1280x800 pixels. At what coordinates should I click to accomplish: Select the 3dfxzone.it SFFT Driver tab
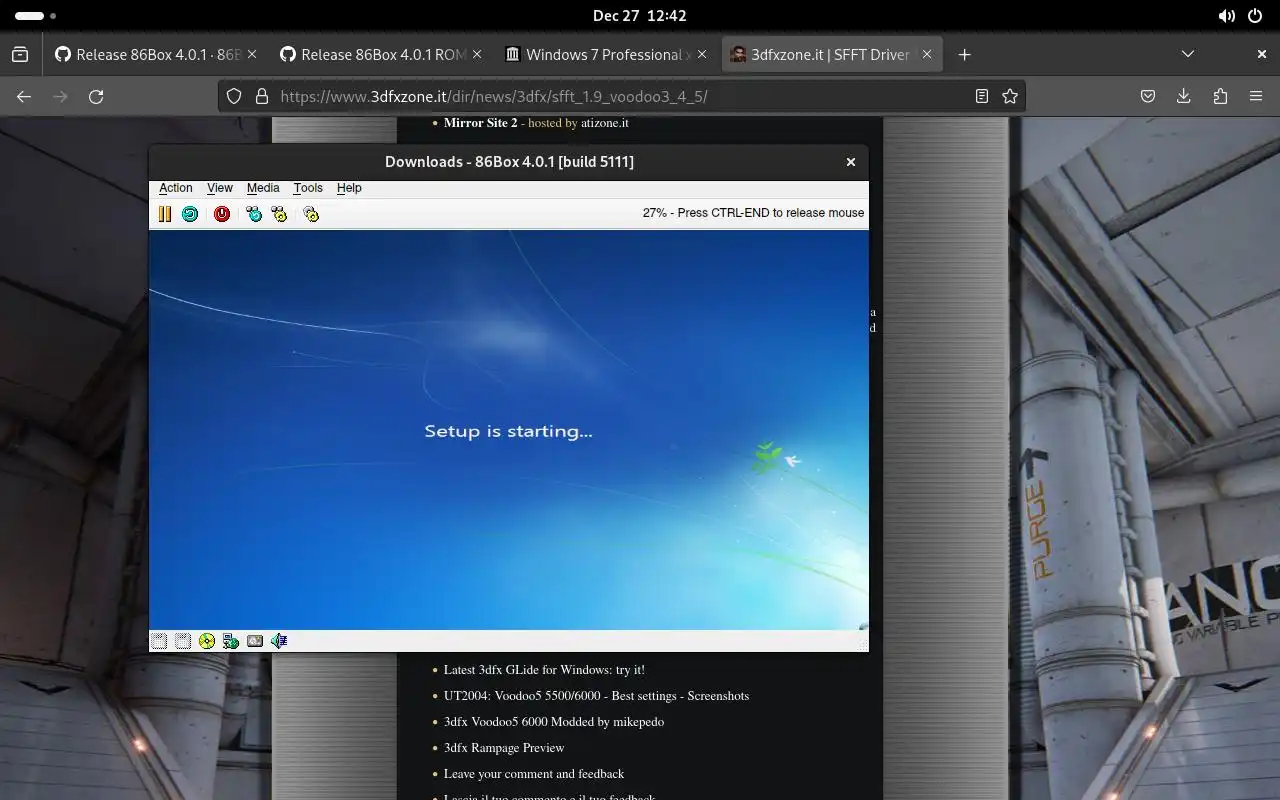click(832, 54)
